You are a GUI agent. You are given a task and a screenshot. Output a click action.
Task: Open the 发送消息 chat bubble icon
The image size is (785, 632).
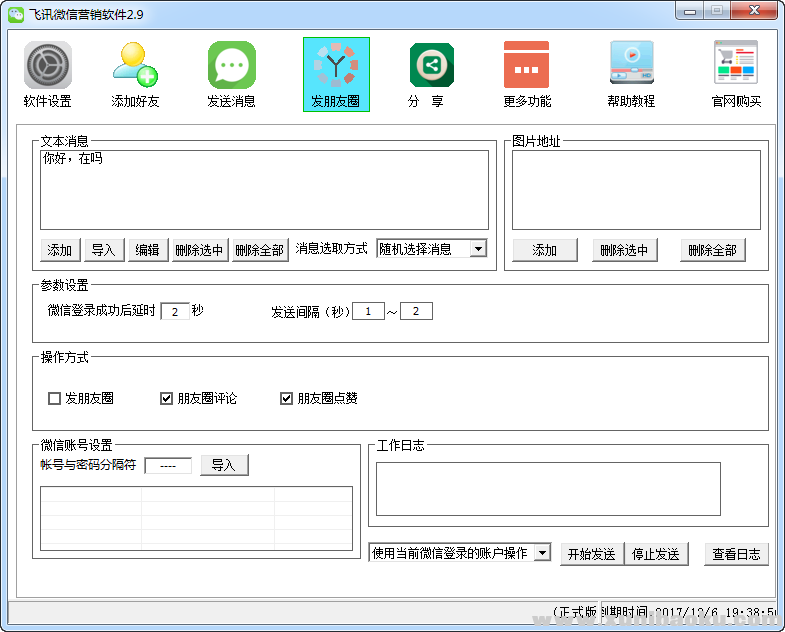click(231, 66)
